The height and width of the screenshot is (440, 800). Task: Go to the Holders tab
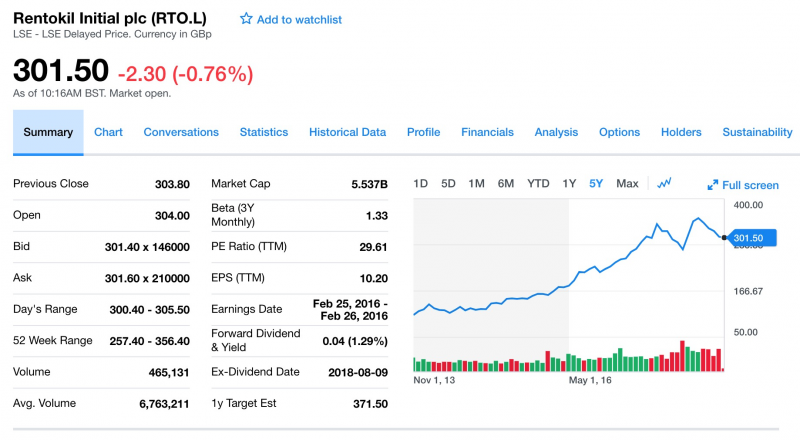[681, 132]
